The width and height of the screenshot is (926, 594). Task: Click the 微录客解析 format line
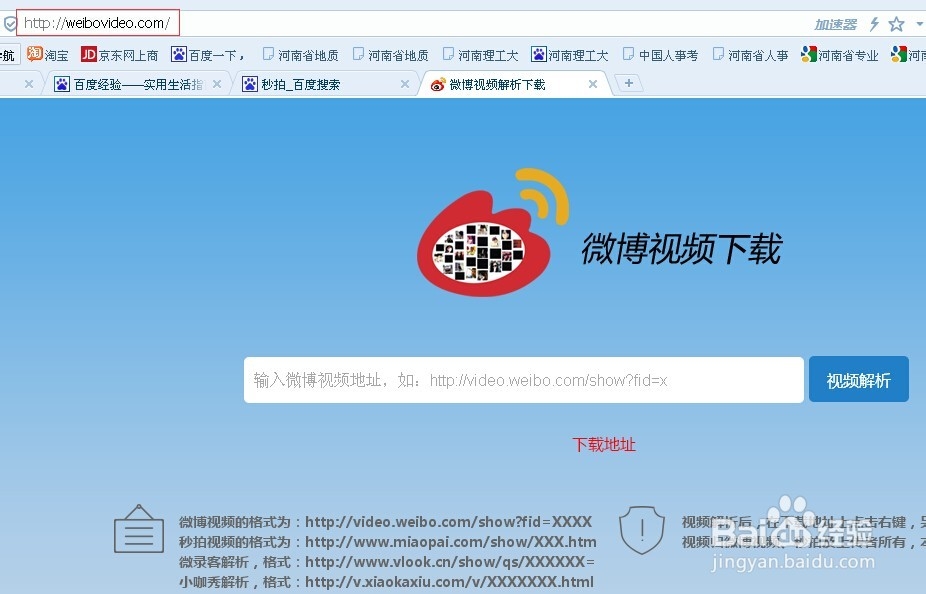387,562
